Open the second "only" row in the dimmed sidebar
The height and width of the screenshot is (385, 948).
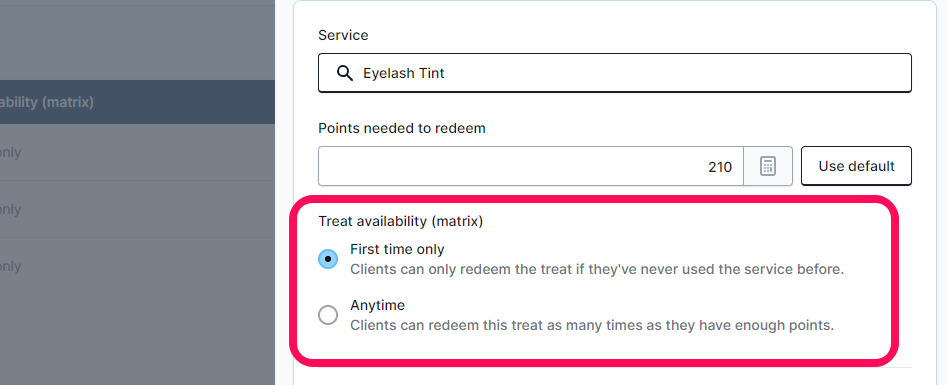point(137,209)
